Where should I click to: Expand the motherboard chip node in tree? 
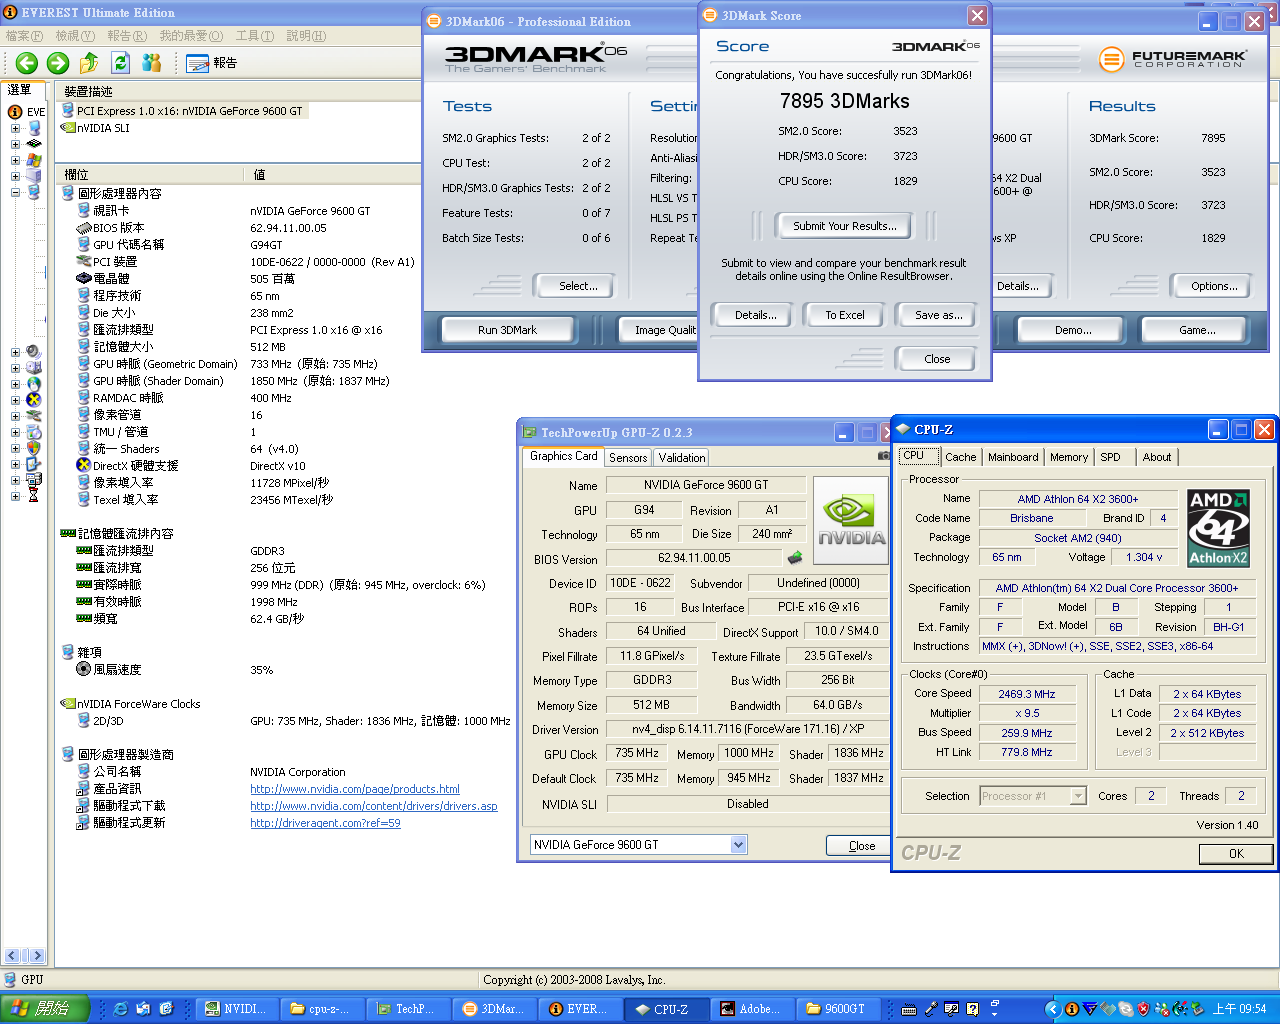(x=15, y=144)
